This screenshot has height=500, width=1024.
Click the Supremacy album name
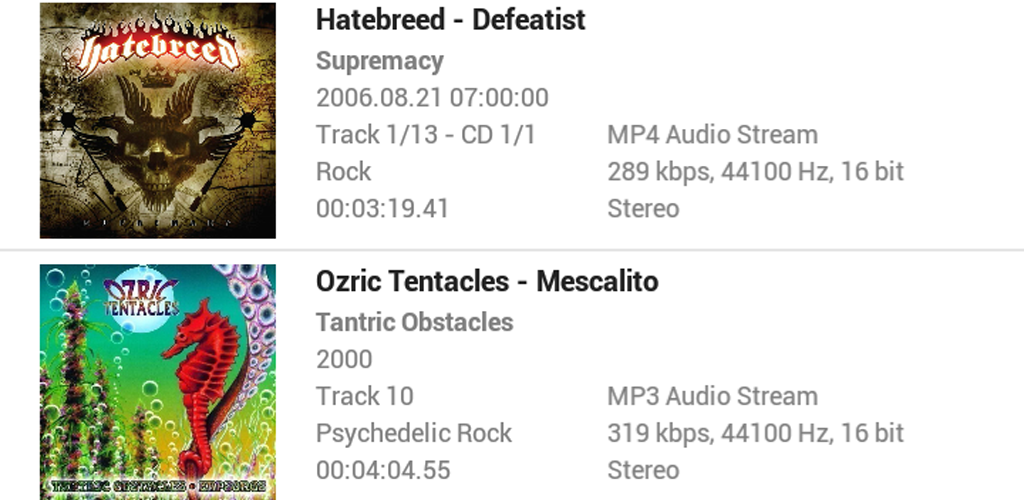point(380,61)
